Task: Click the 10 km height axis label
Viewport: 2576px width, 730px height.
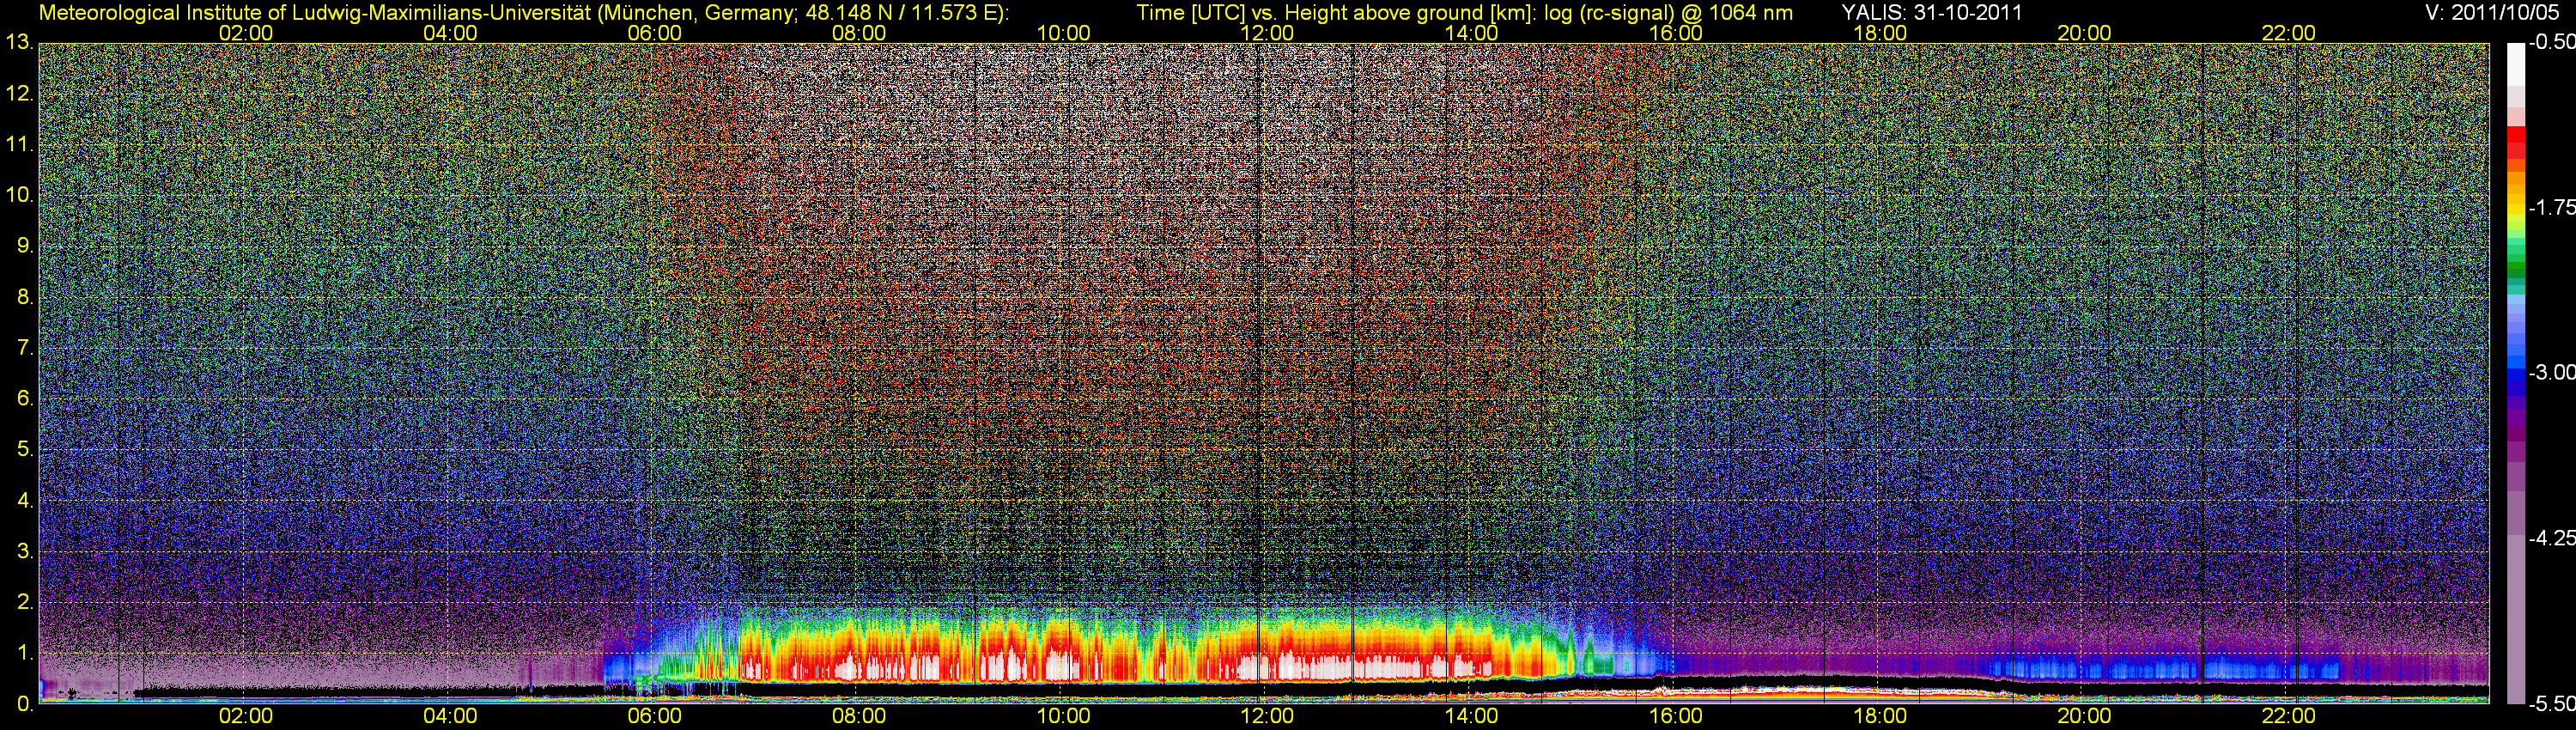Action: tap(19, 195)
